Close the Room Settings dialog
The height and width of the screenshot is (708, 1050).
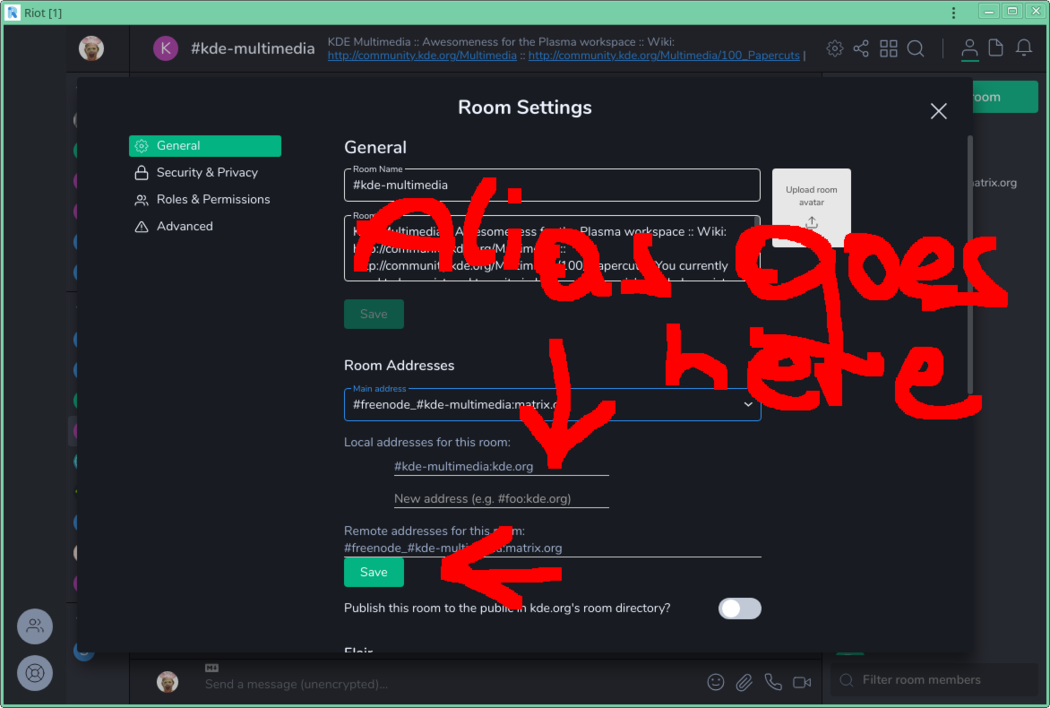[938, 111]
